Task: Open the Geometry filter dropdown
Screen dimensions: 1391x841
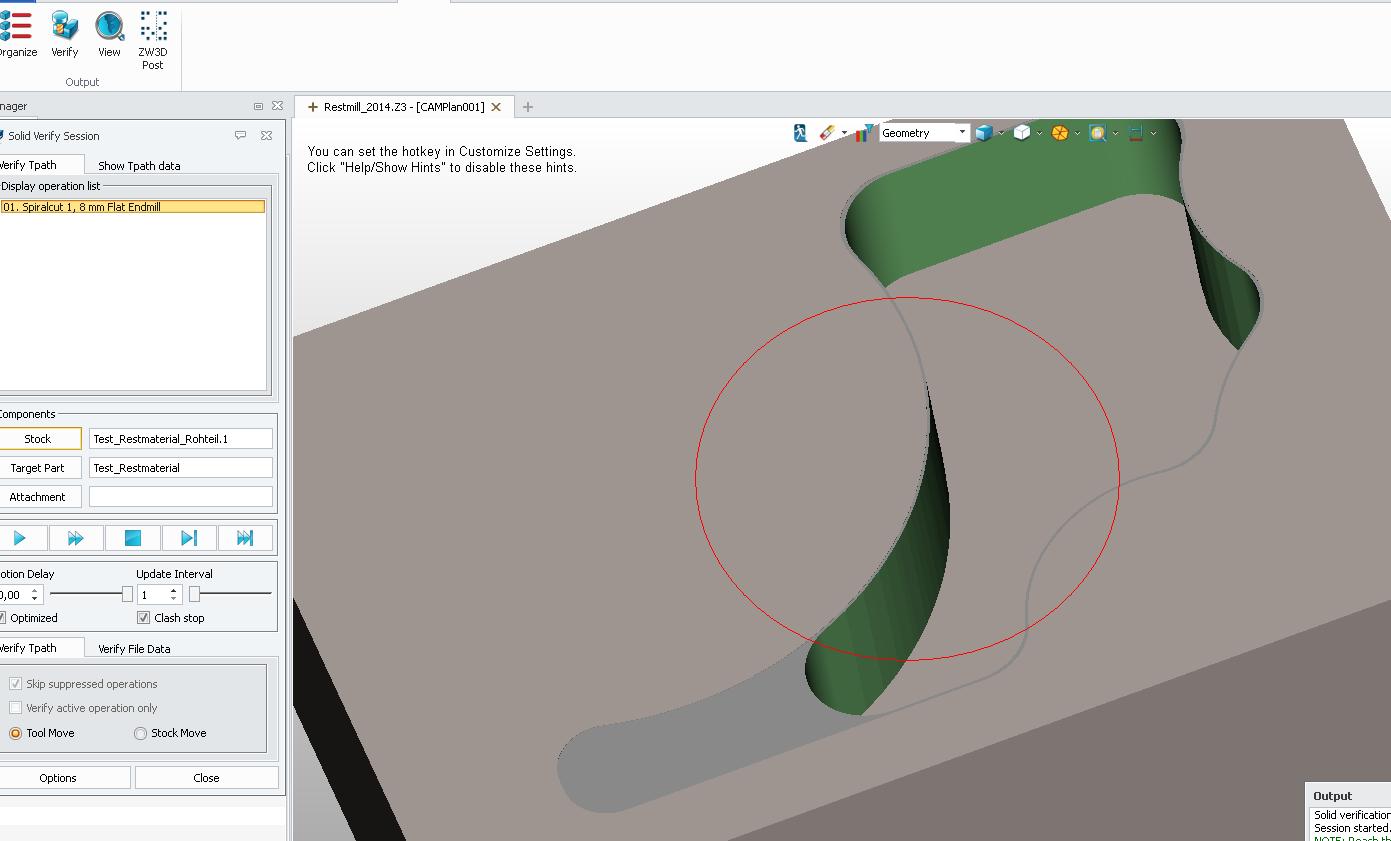Action: 924,133
